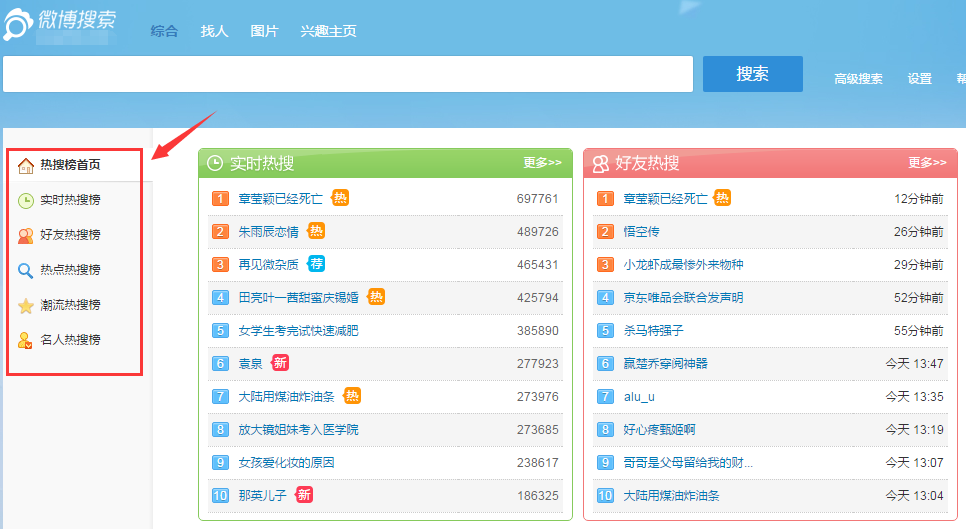Open 大陆用煤油炸油条 in 实时热搜 list
Screen dimensions: 966x529
click(x=286, y=397)
